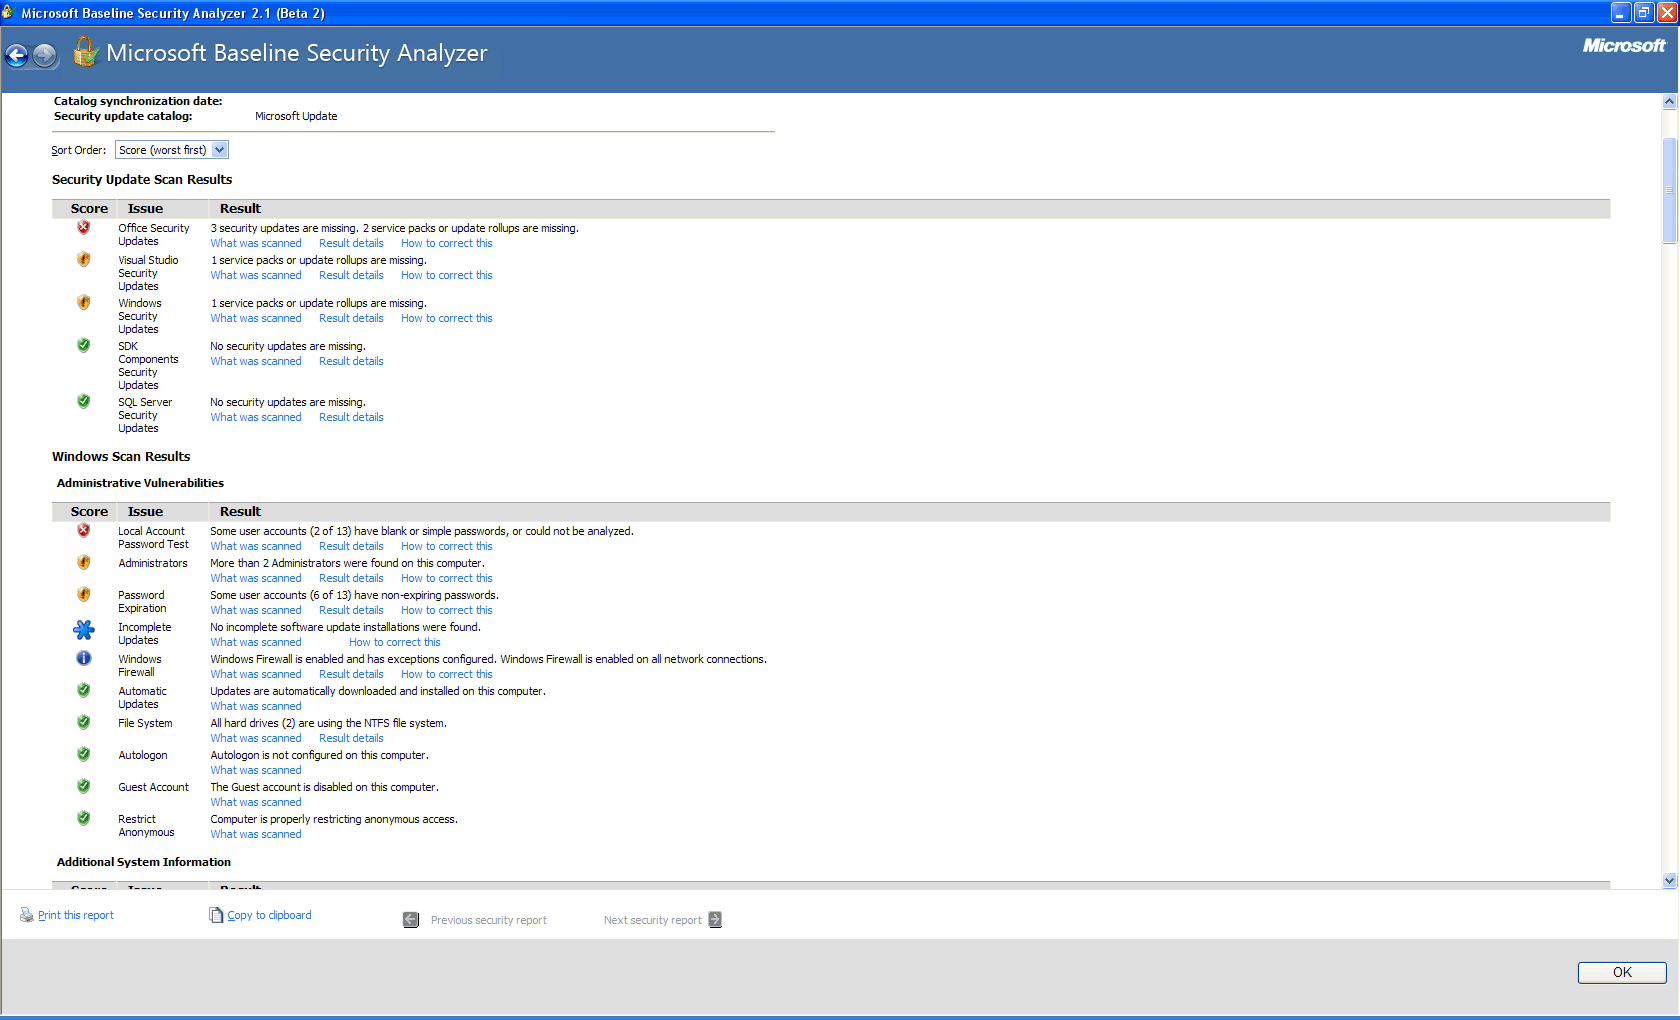Screen dimensions: 1680x1020
Task: Click the forward navigation arrow icon
Action: point(45,55)
